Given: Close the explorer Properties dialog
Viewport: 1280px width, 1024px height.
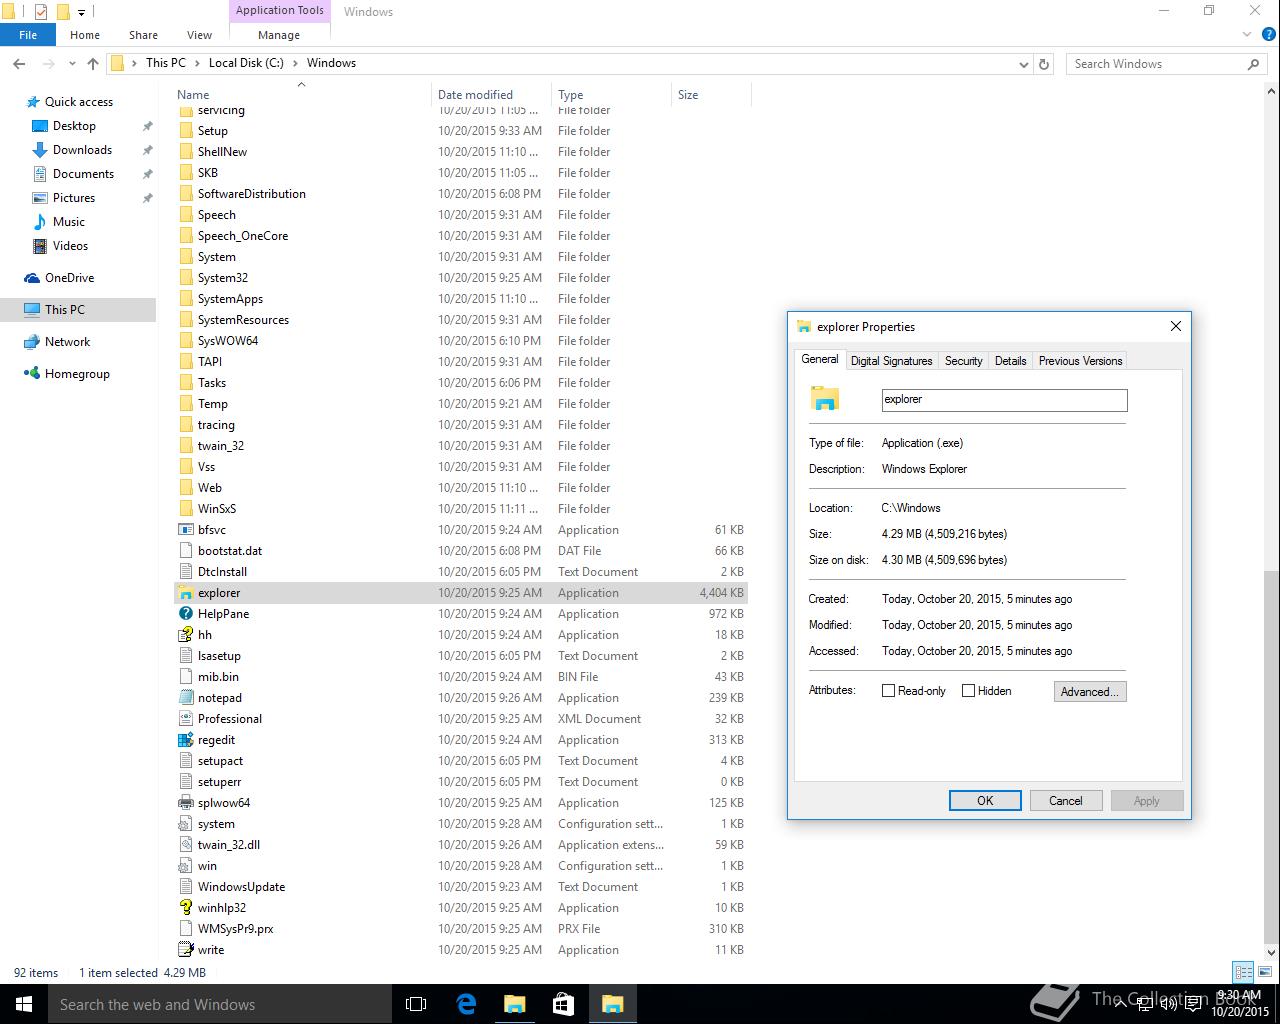Looking at the screenshot, I should click(x=1176, y=326).
